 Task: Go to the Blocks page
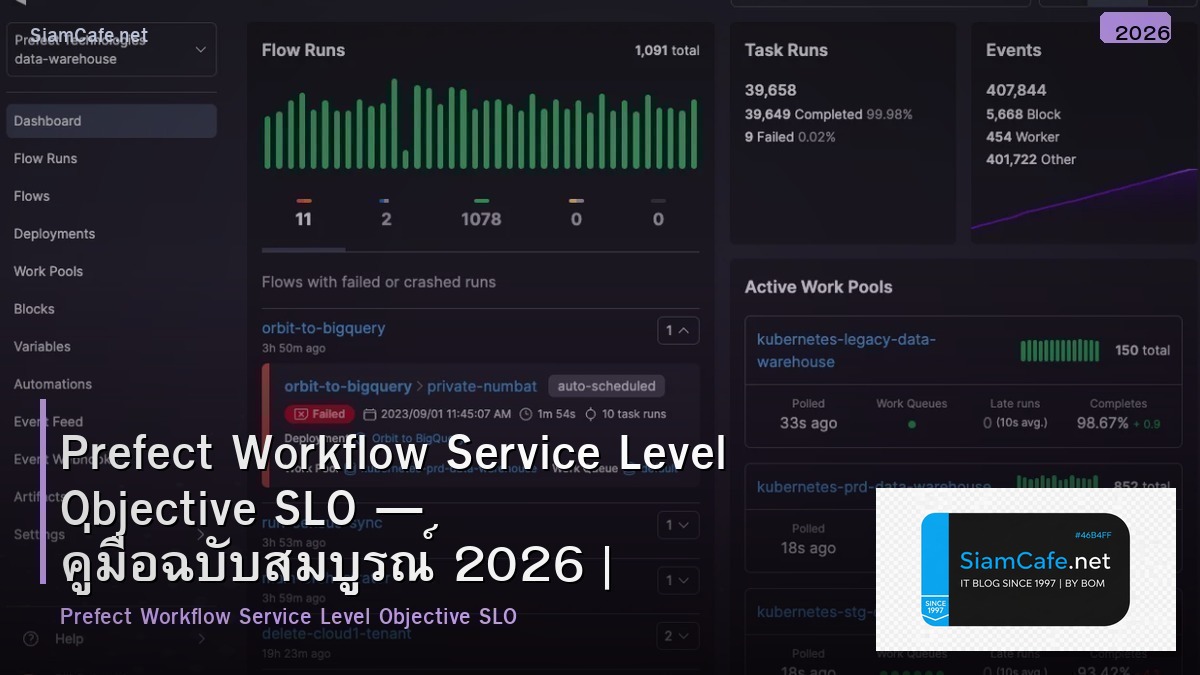[x=33, y=308]
